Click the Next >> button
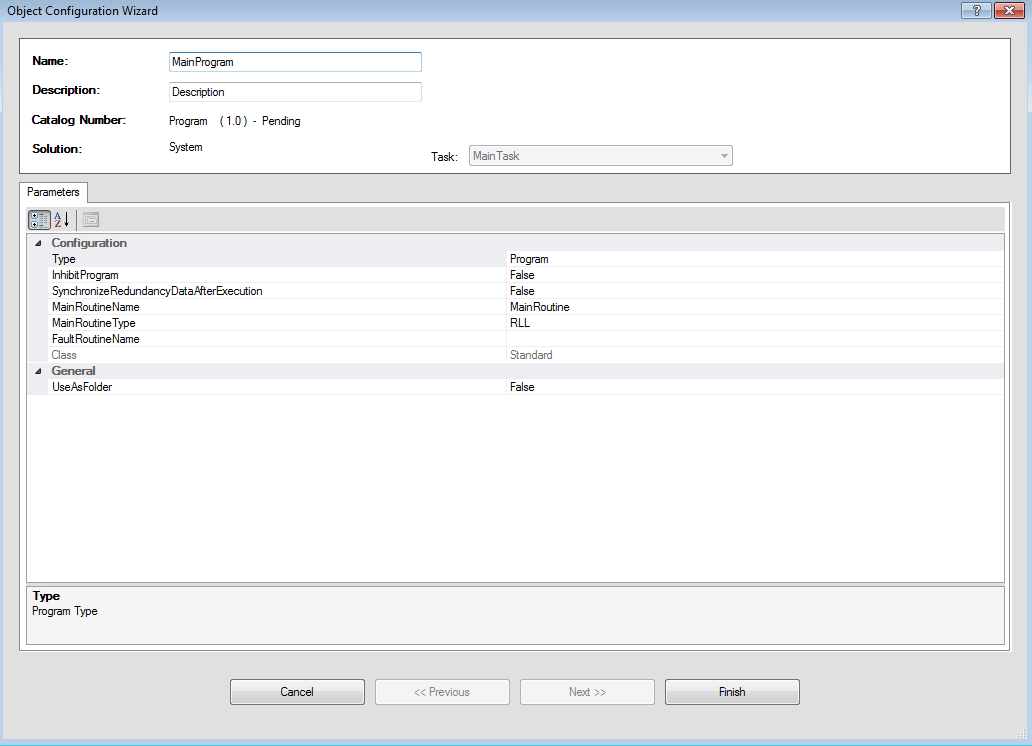Screen dimensions: 1032x746 point(587,692)
